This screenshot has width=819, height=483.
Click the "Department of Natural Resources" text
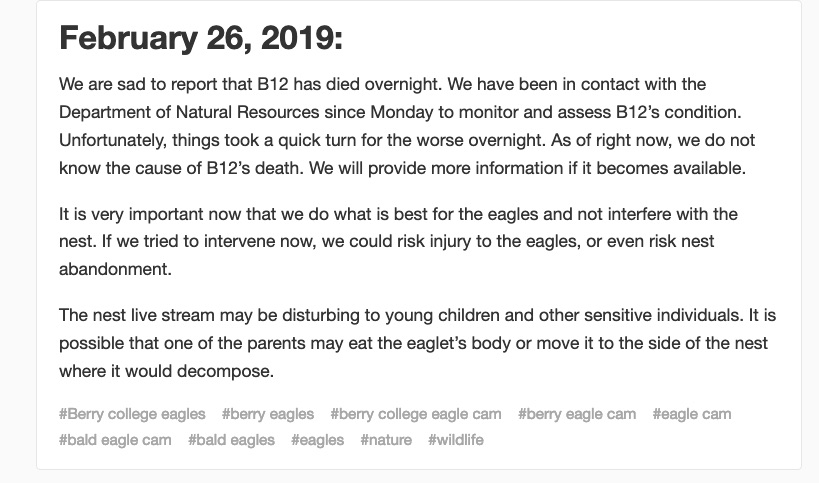pos(189,112)
